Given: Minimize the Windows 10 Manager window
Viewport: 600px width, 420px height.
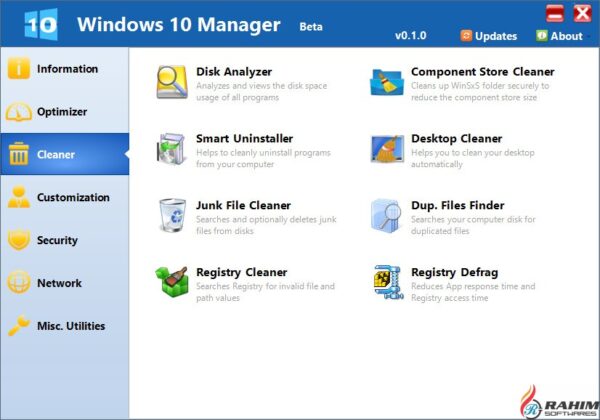Looking at the screenshot, I should [555, 14].
